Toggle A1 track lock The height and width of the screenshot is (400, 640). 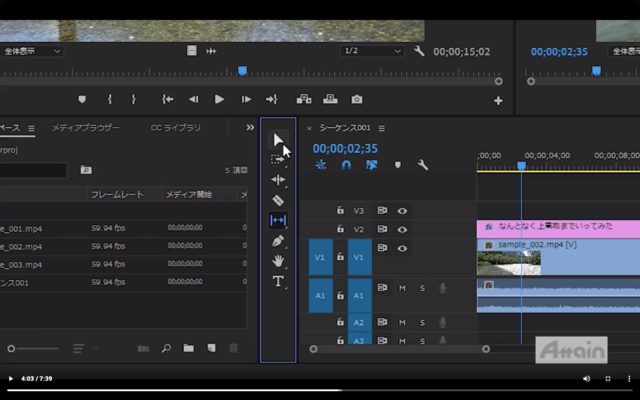coord(340,295)
